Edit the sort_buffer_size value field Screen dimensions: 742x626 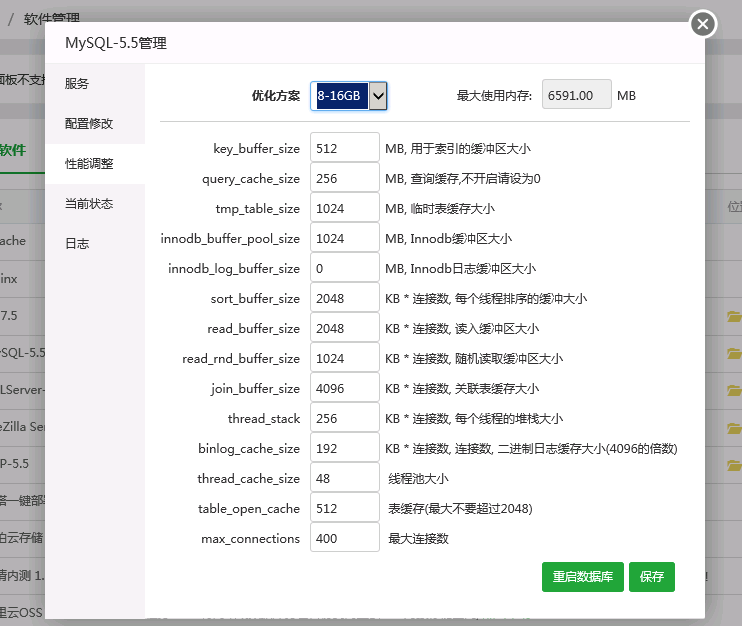[344, 299]
